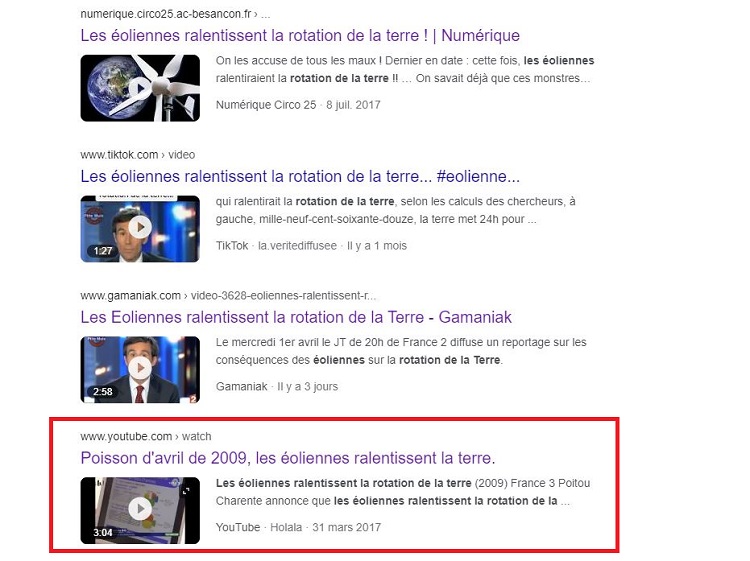Screen dimensions: 750x561
Task: Click the 2:58 duration badge
Action: [x=103, y=392]
